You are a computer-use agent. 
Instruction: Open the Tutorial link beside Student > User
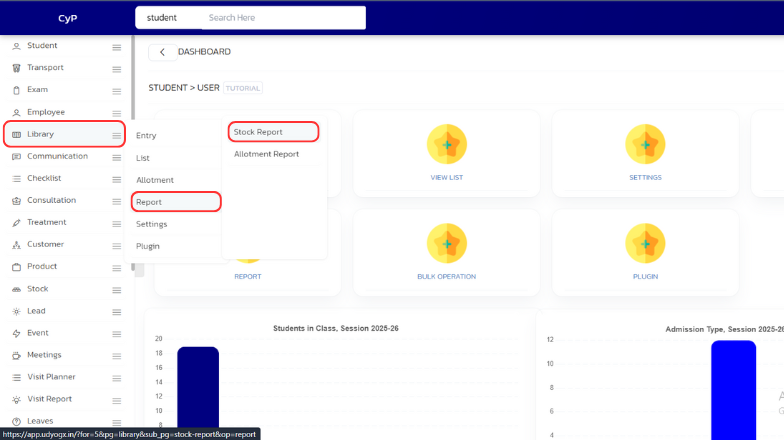click(243, 88)
